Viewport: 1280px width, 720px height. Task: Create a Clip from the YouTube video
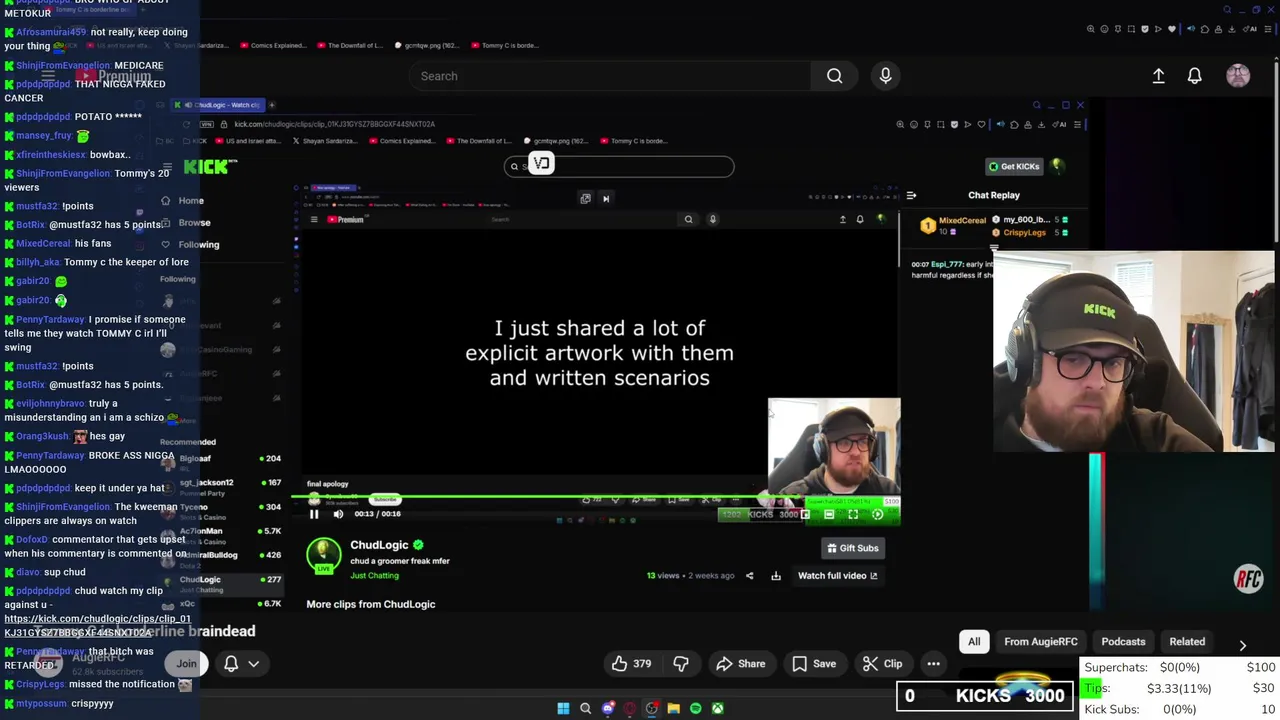click(x=882, y=664)
